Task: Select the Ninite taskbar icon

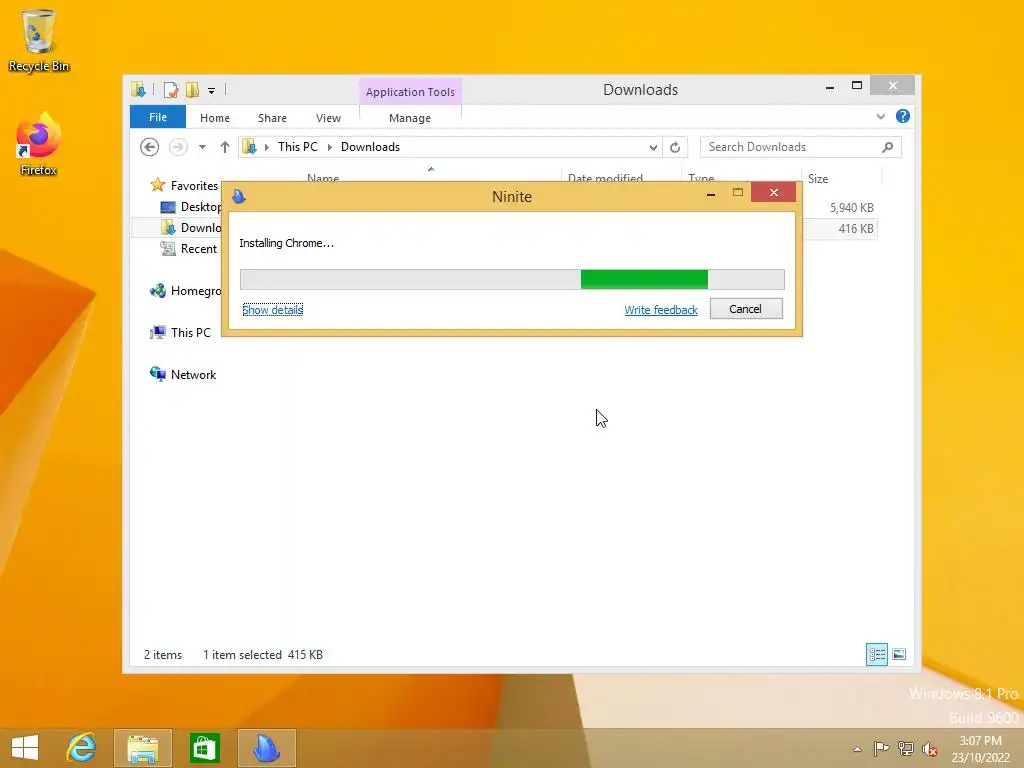Action: tap(266, 748)
